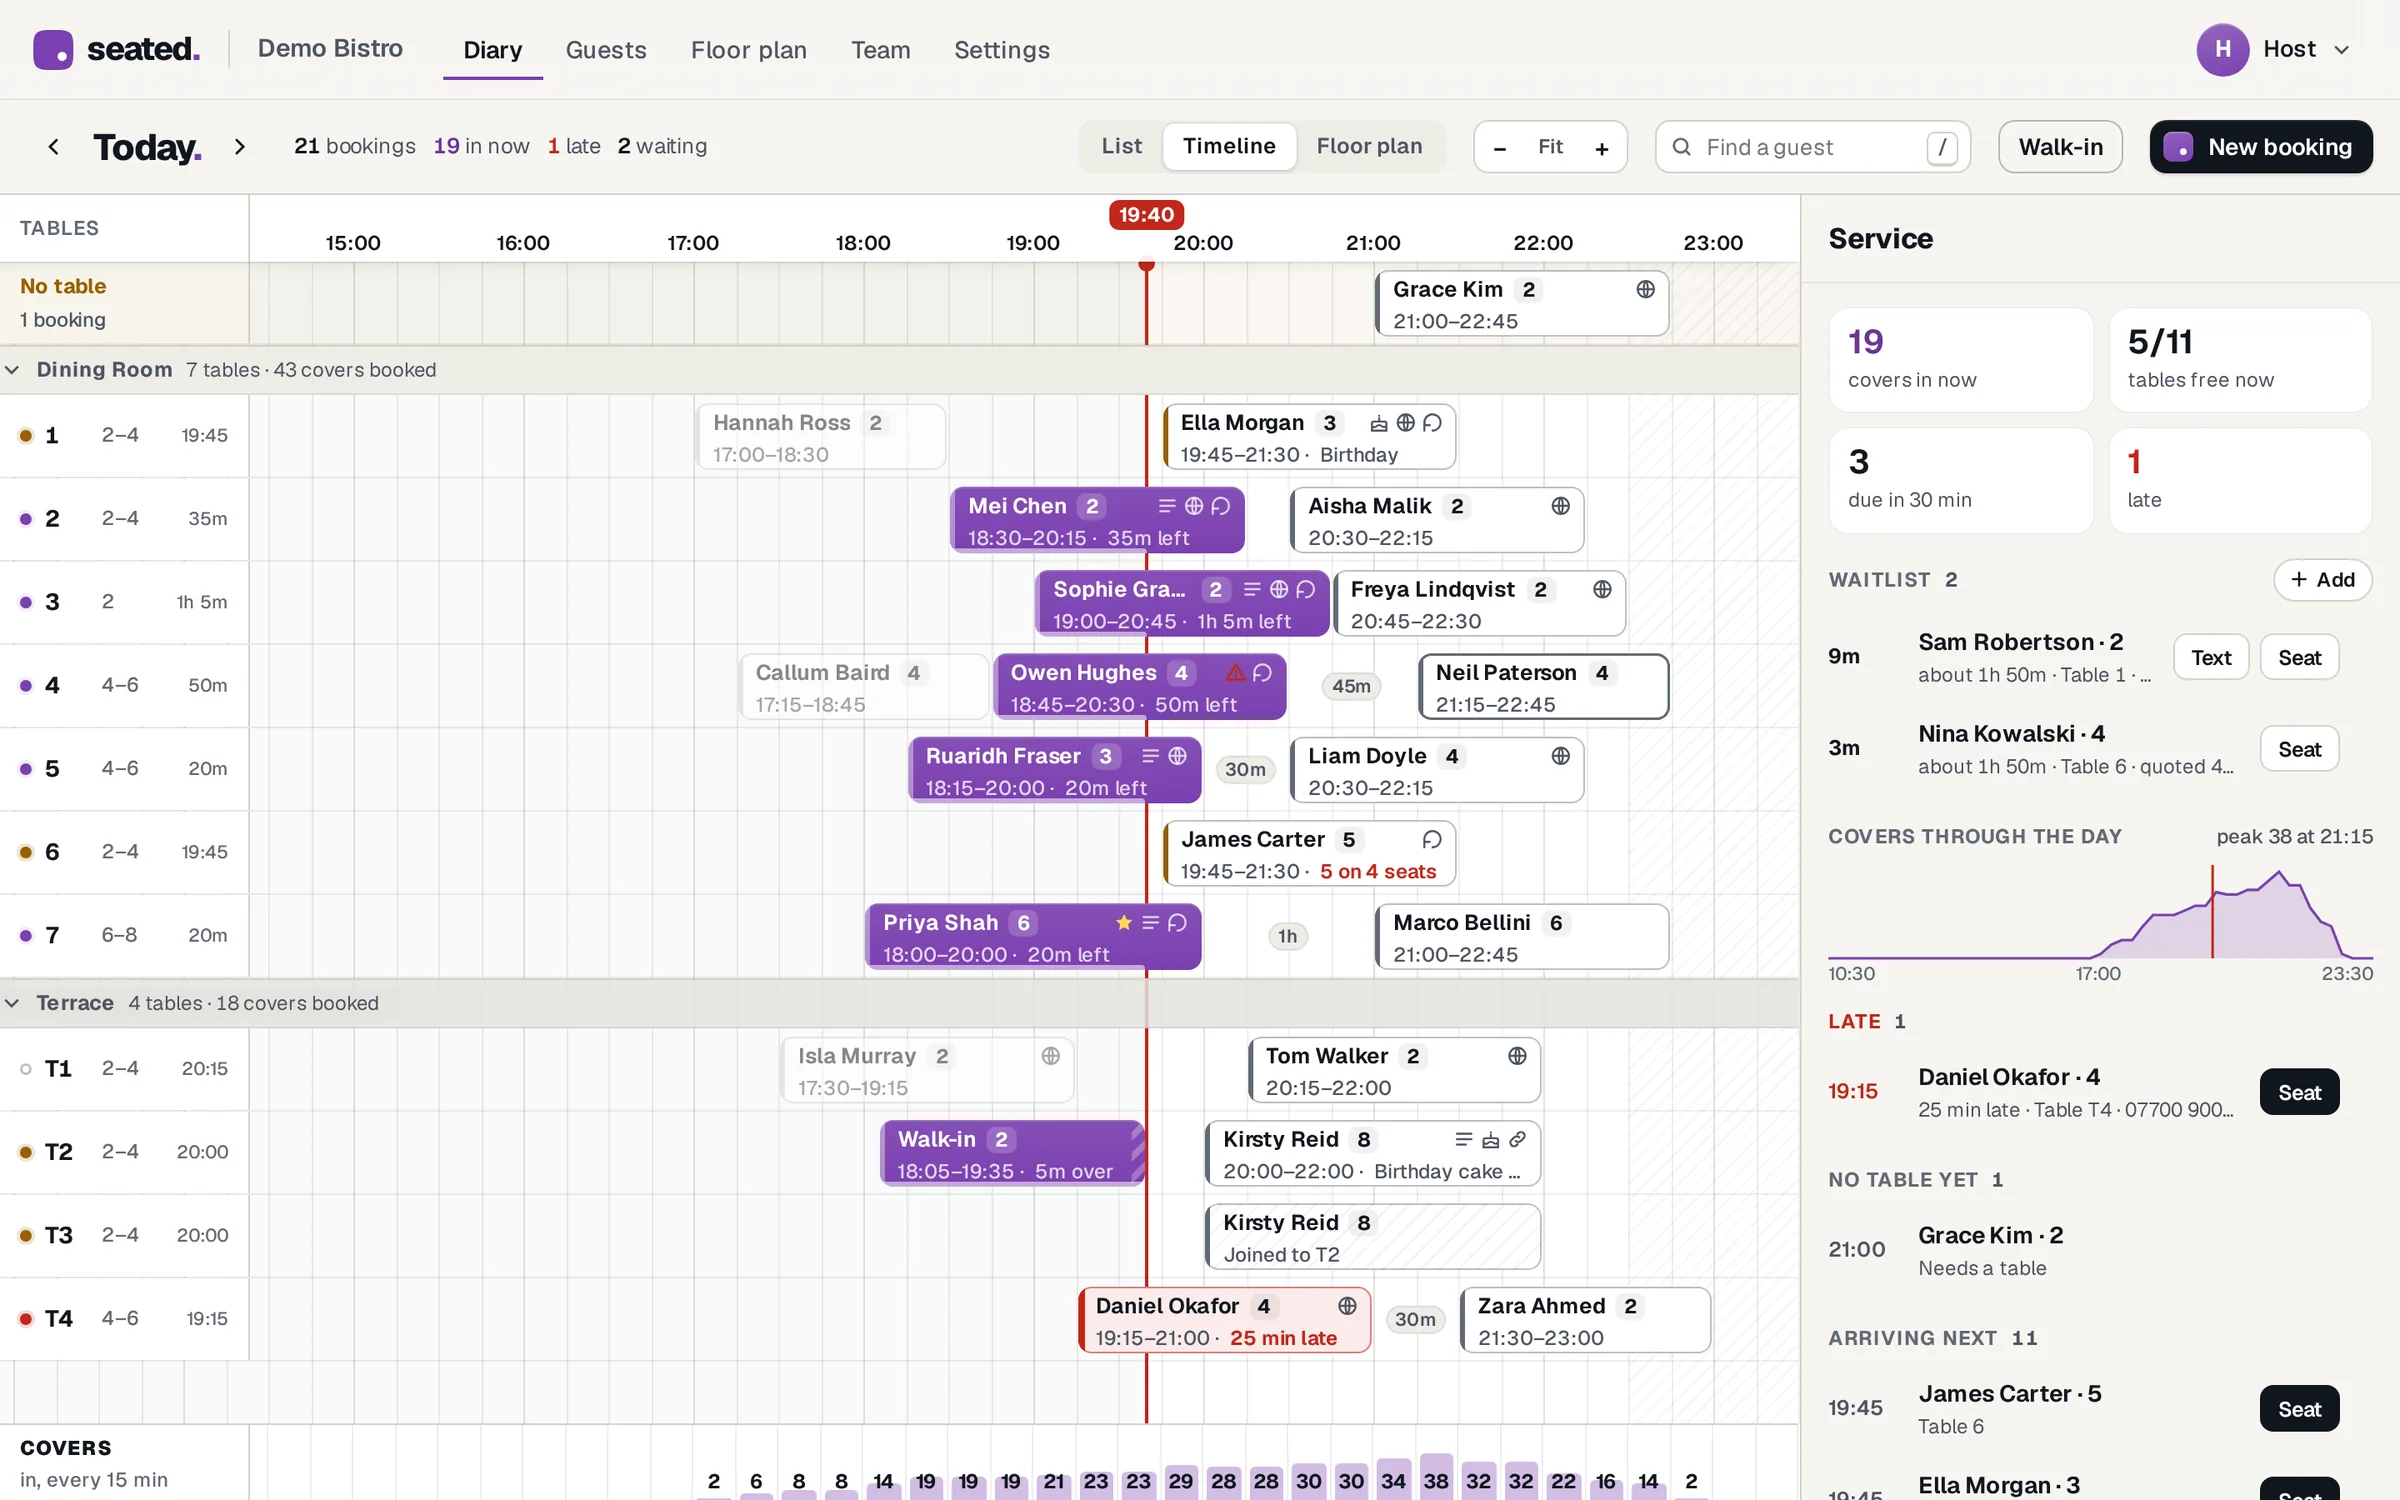The image size is (2400, 1500).
Task: Click globe icon on Tom Walker booking
Action: click(1517, 1056)
